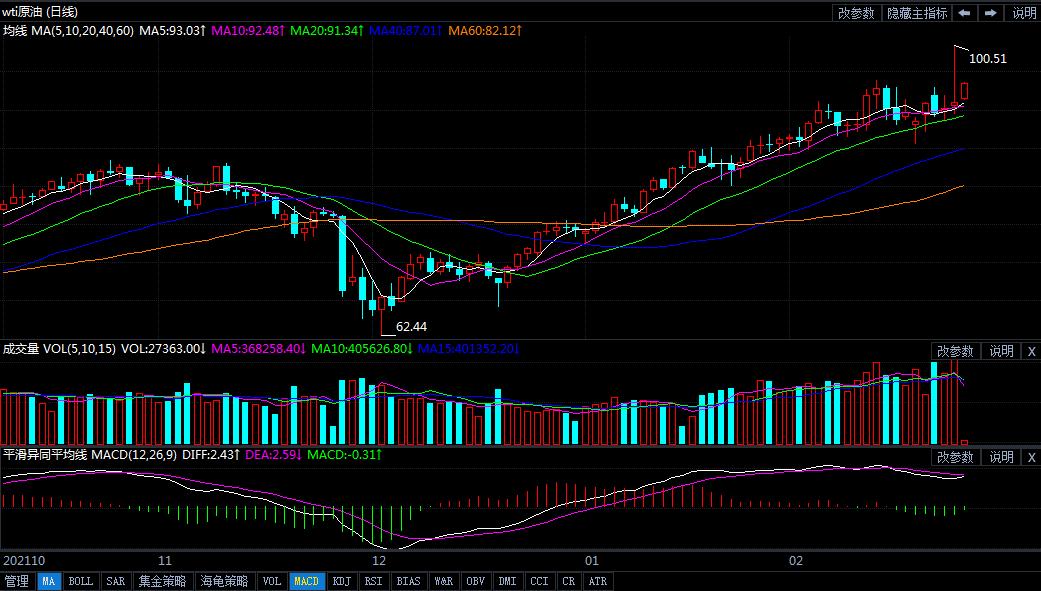The image size is (1041, 591).
Task: Open the 管理 indicator management menu
Action: (17, 581)
